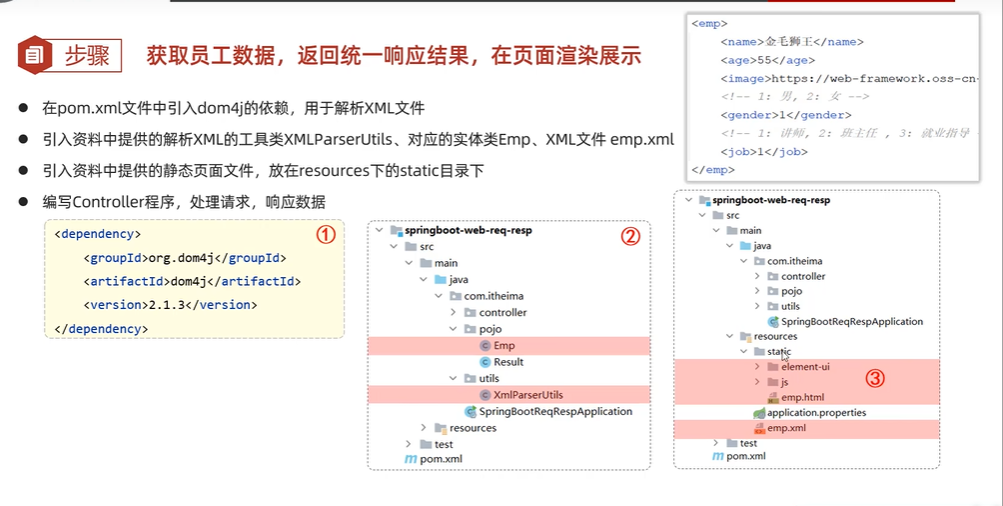The width and height of the screenshot is (1003, 506).
Task: Click the Result class icon in tree ②
Action: [485, 362]
